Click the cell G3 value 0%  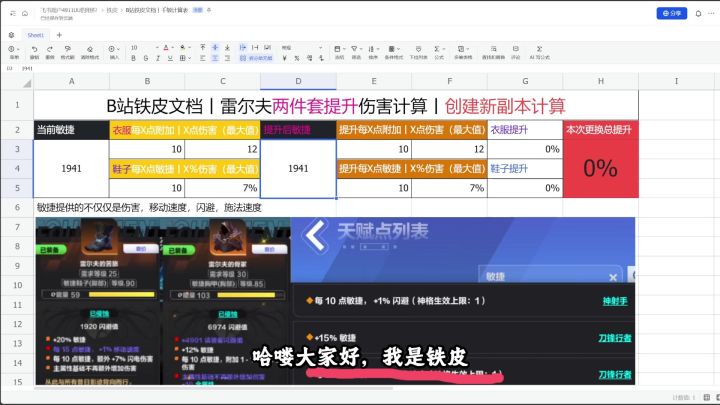tap(525, 149)
